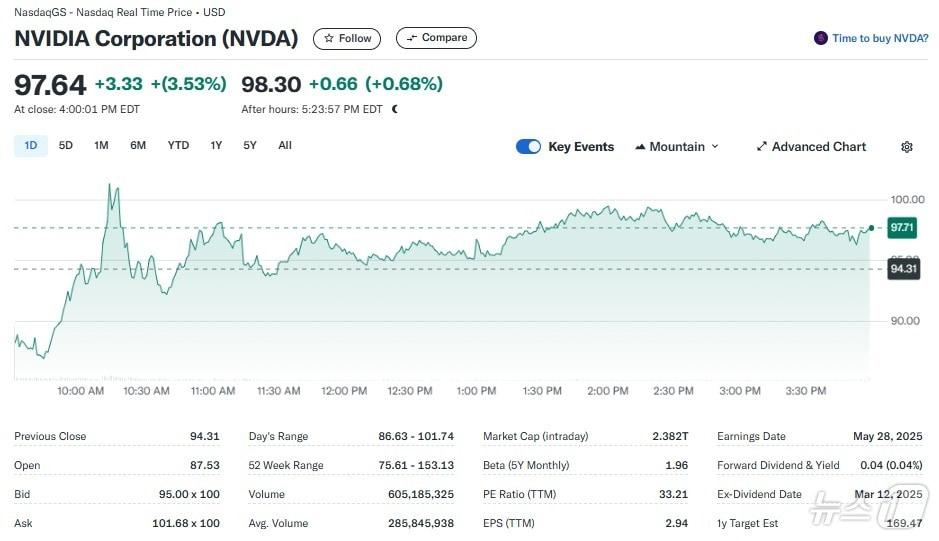Click the Follow button
The width and height of the screenshot is (939, 541).
[347, 38]
